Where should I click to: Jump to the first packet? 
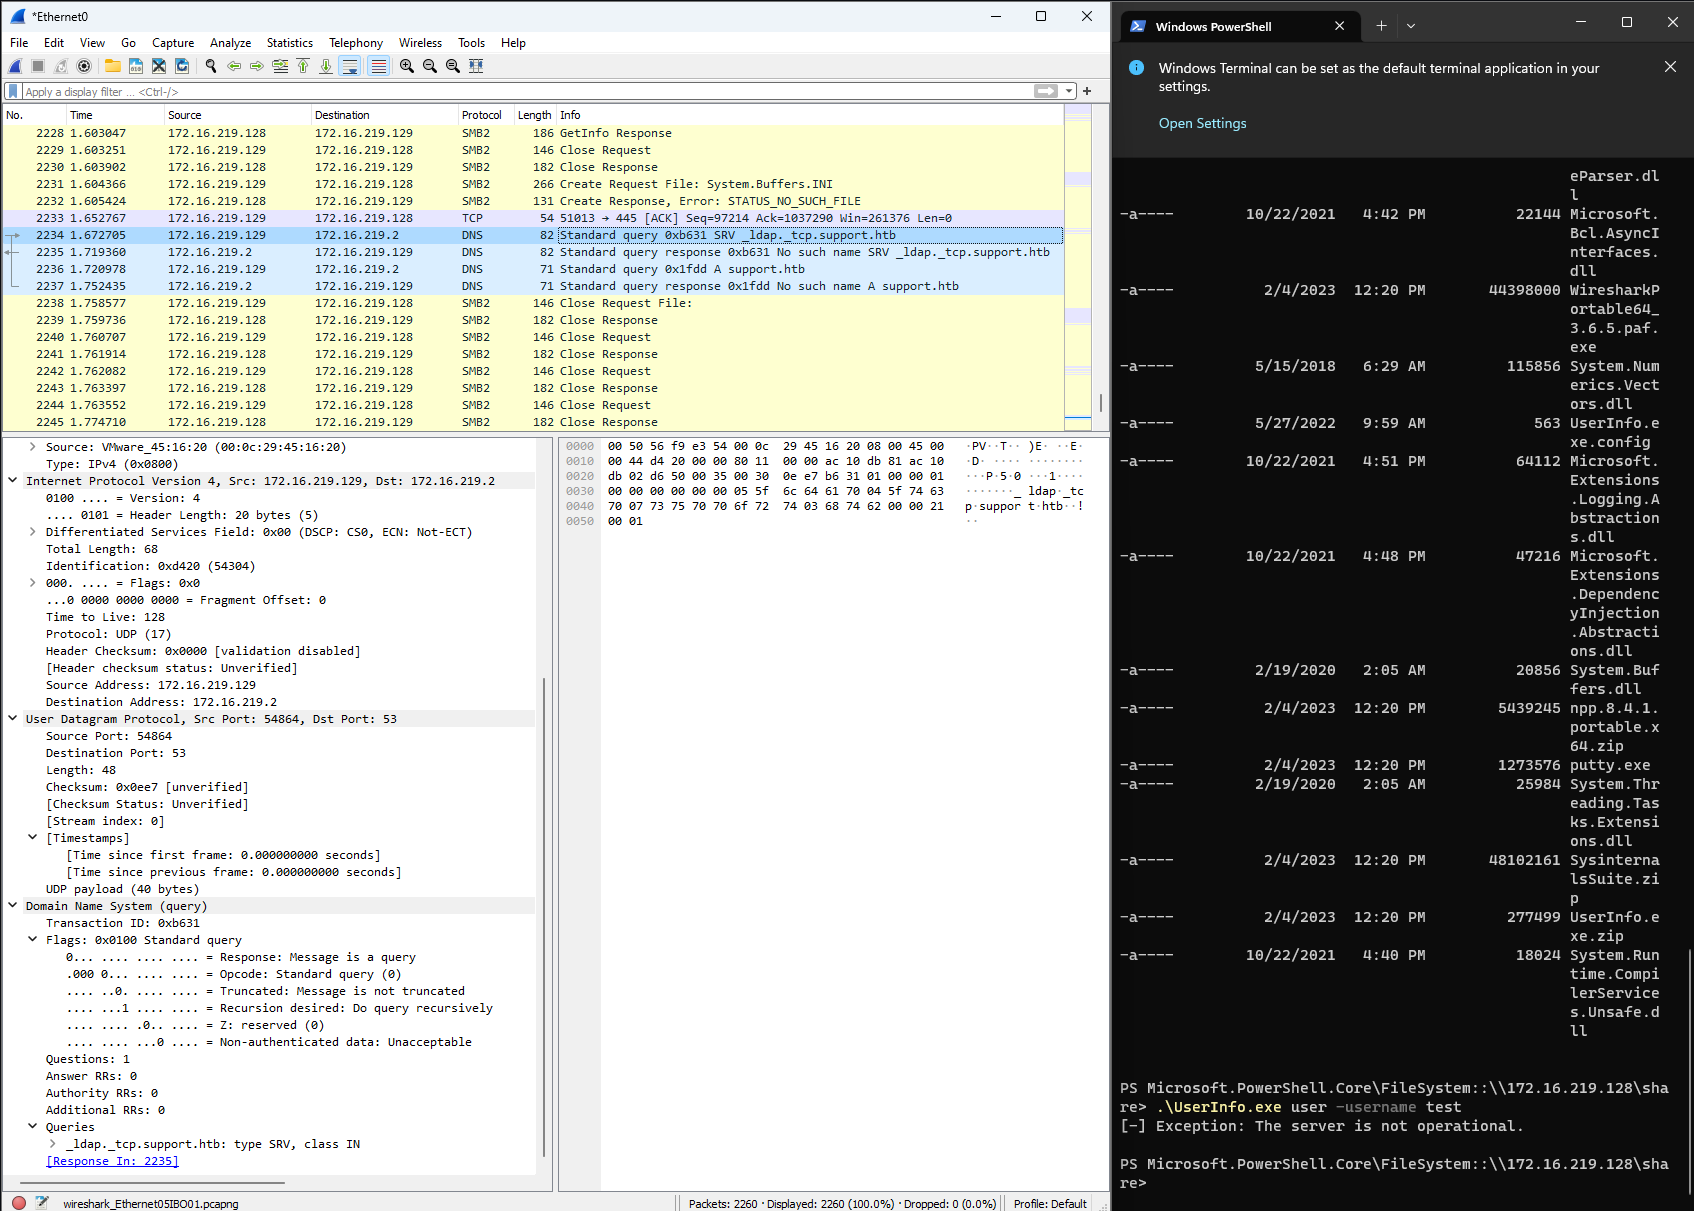pos(303,66)
